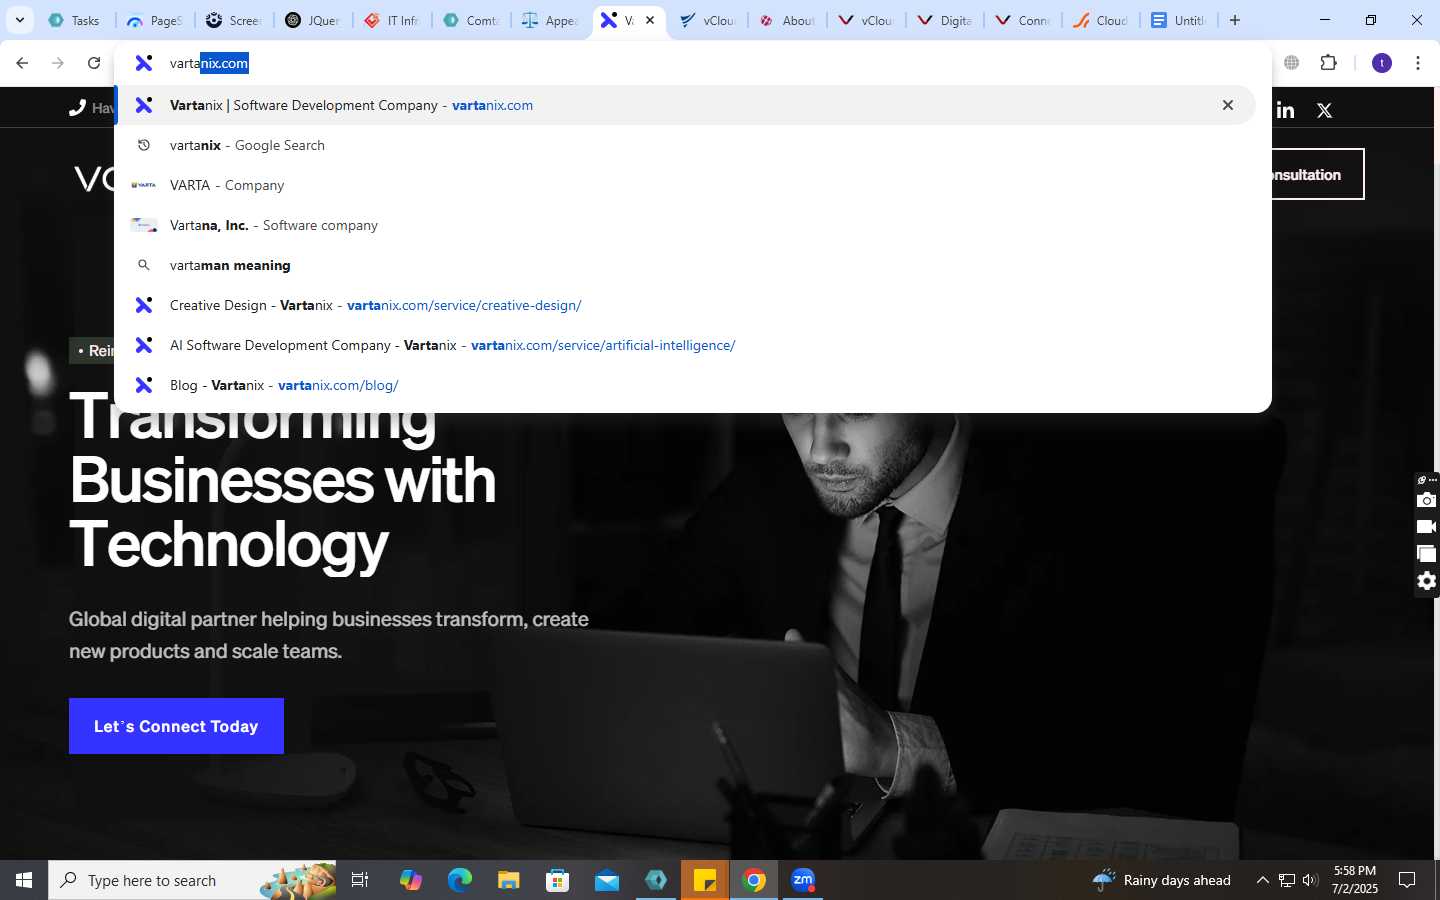
Task: Switch to the Contact tab
Action: 472,20
